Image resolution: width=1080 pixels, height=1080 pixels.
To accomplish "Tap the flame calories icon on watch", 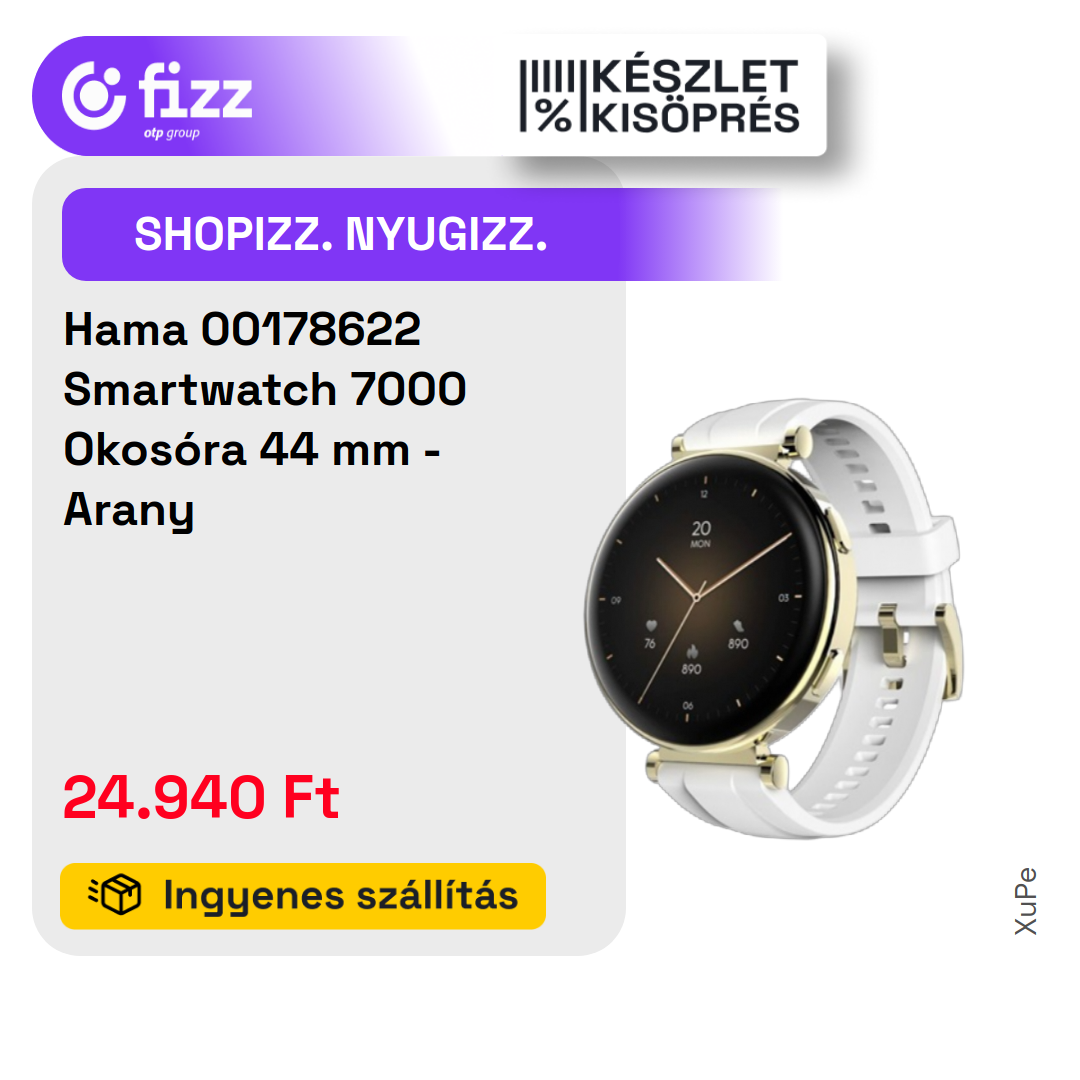I will click(692, 651).
